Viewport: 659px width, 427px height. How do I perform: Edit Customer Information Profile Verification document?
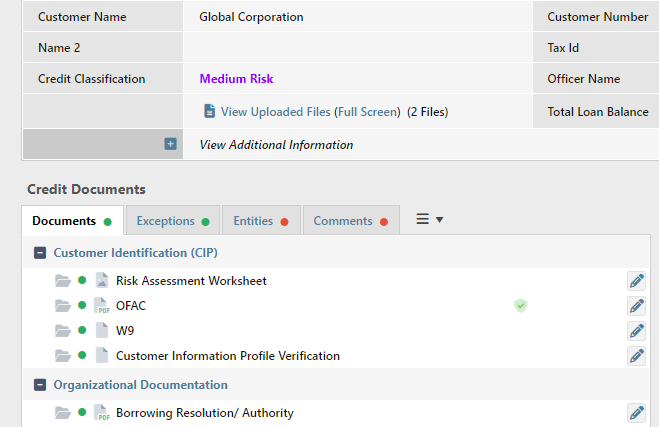click(636, 356)
